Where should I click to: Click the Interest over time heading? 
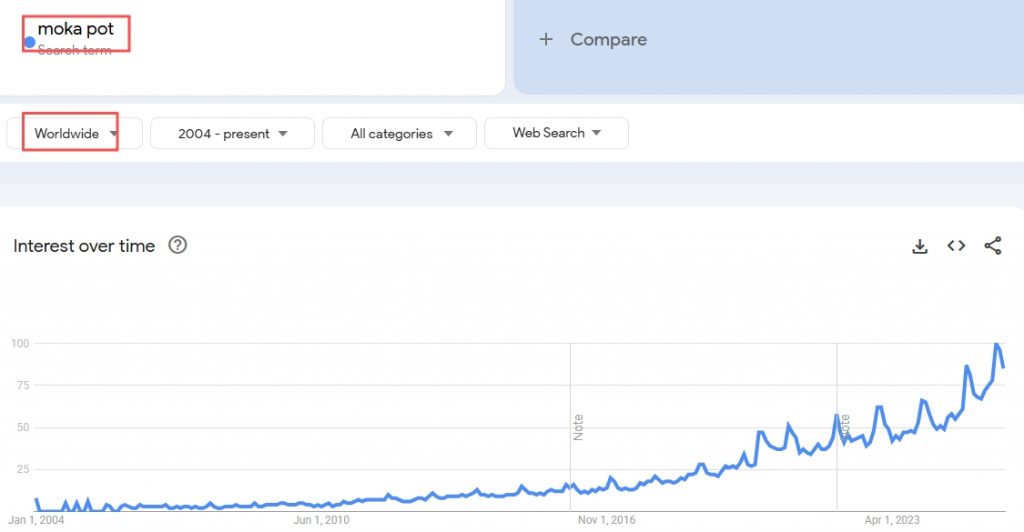[84, 246]
